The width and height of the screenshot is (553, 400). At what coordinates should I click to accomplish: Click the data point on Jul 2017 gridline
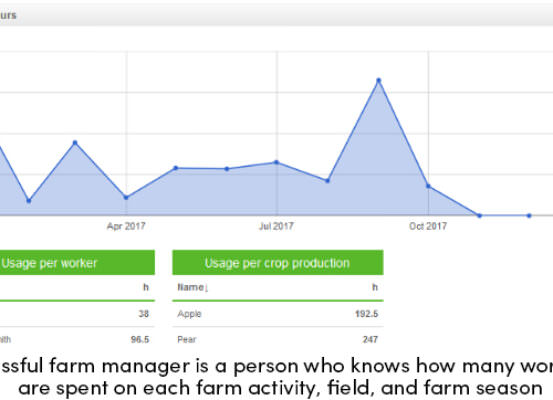point(276,162)
